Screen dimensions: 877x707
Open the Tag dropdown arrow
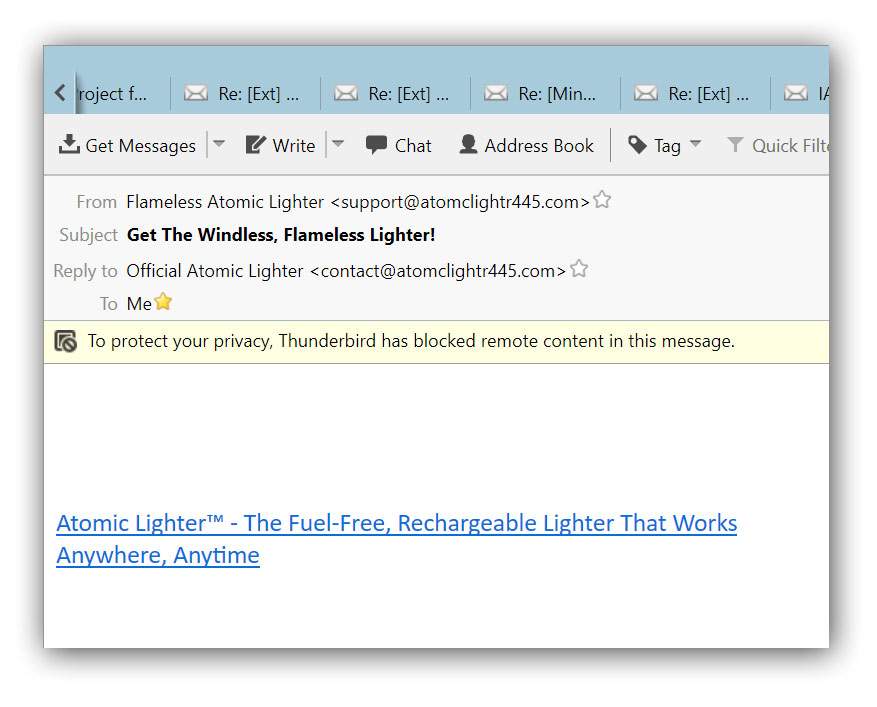(x=695, y=144)
